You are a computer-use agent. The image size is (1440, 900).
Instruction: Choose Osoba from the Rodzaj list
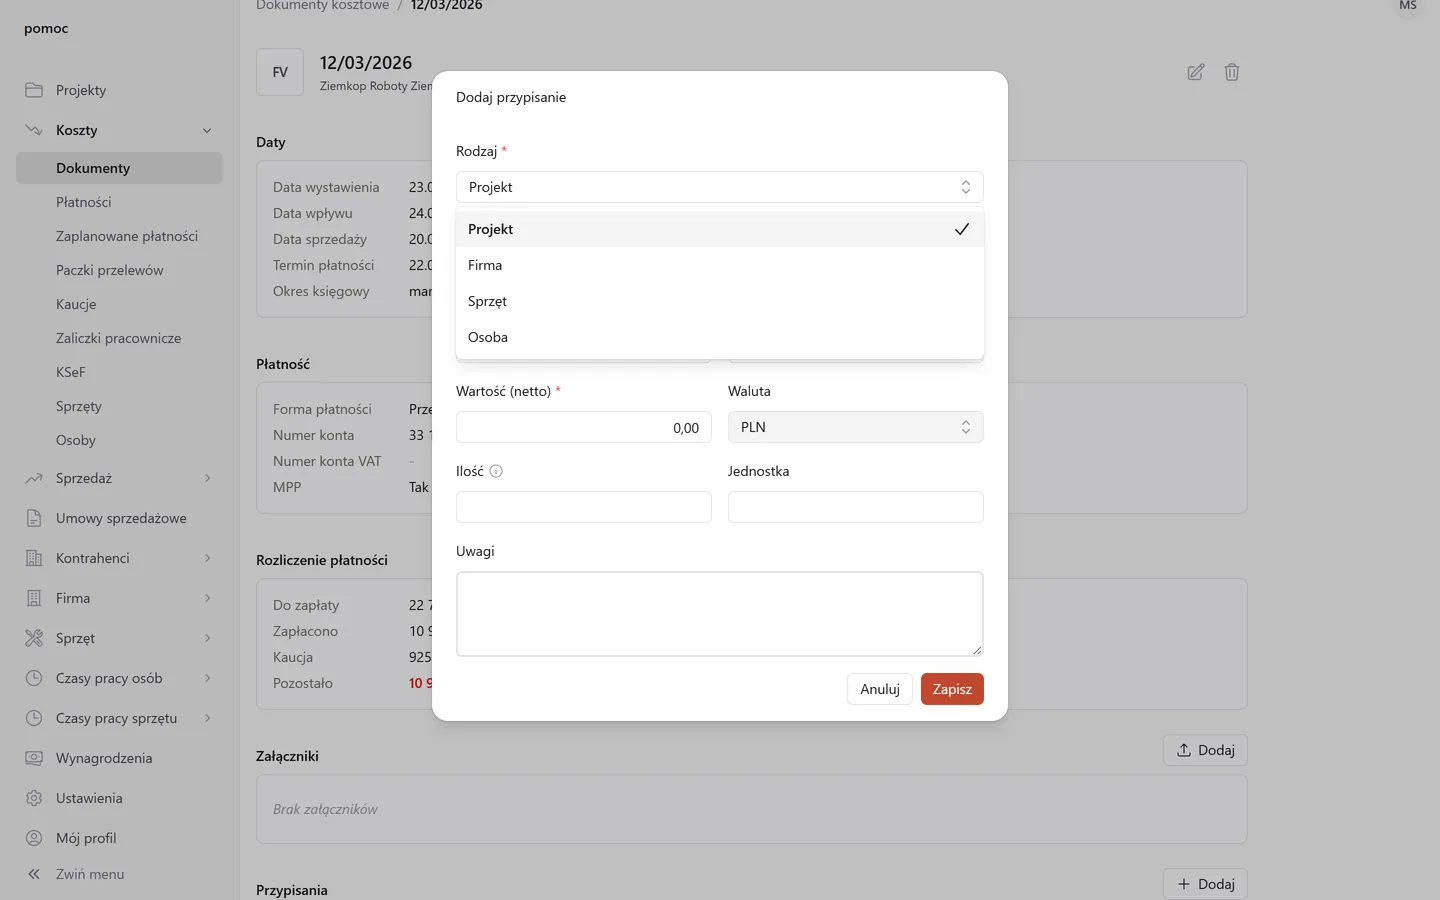[x=720, y=337]
